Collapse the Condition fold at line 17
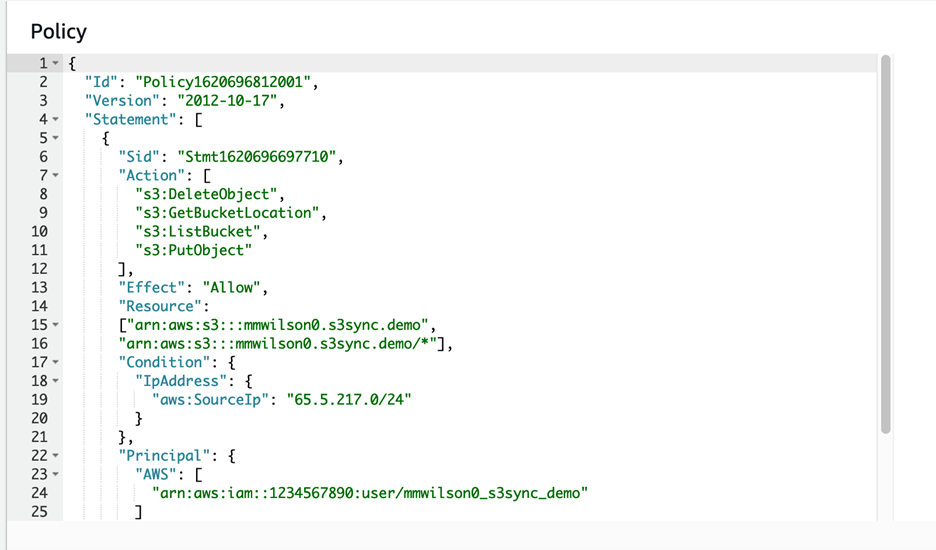The width and height of the screenshot is (936, 550). click(56, 362)
